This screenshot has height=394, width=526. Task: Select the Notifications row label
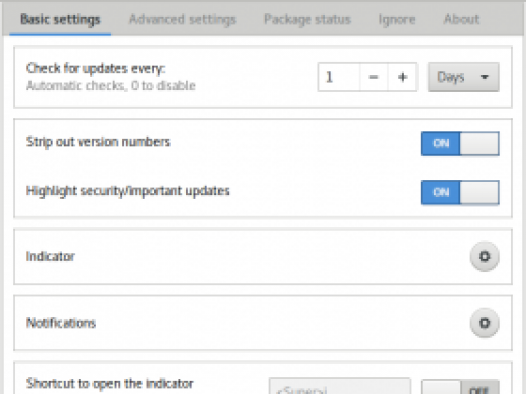click(61, 323)
